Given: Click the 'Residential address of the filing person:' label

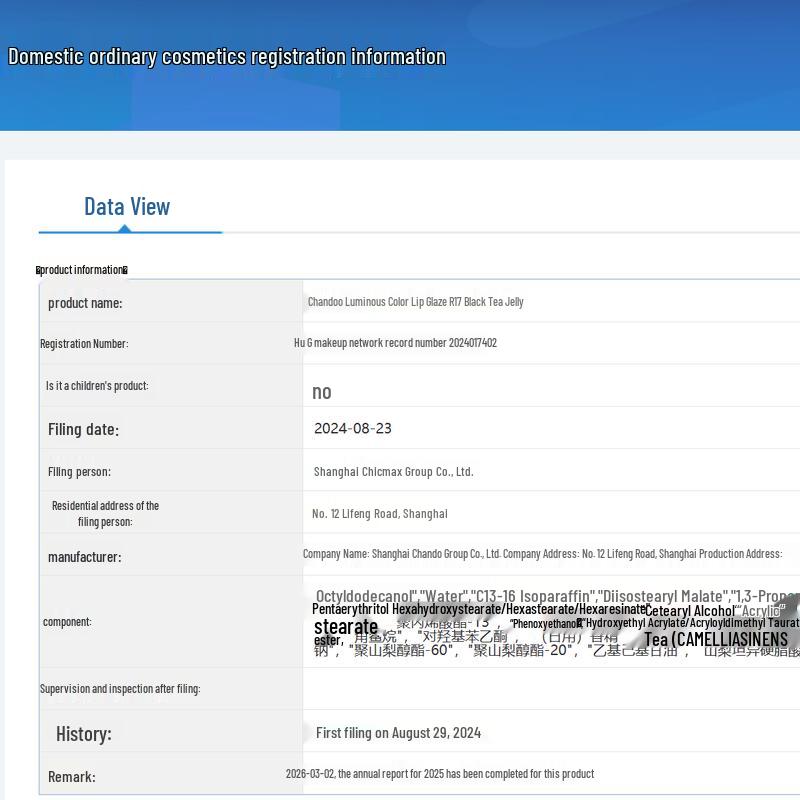Looking at the screenshot, I should (x=105, y=514).
